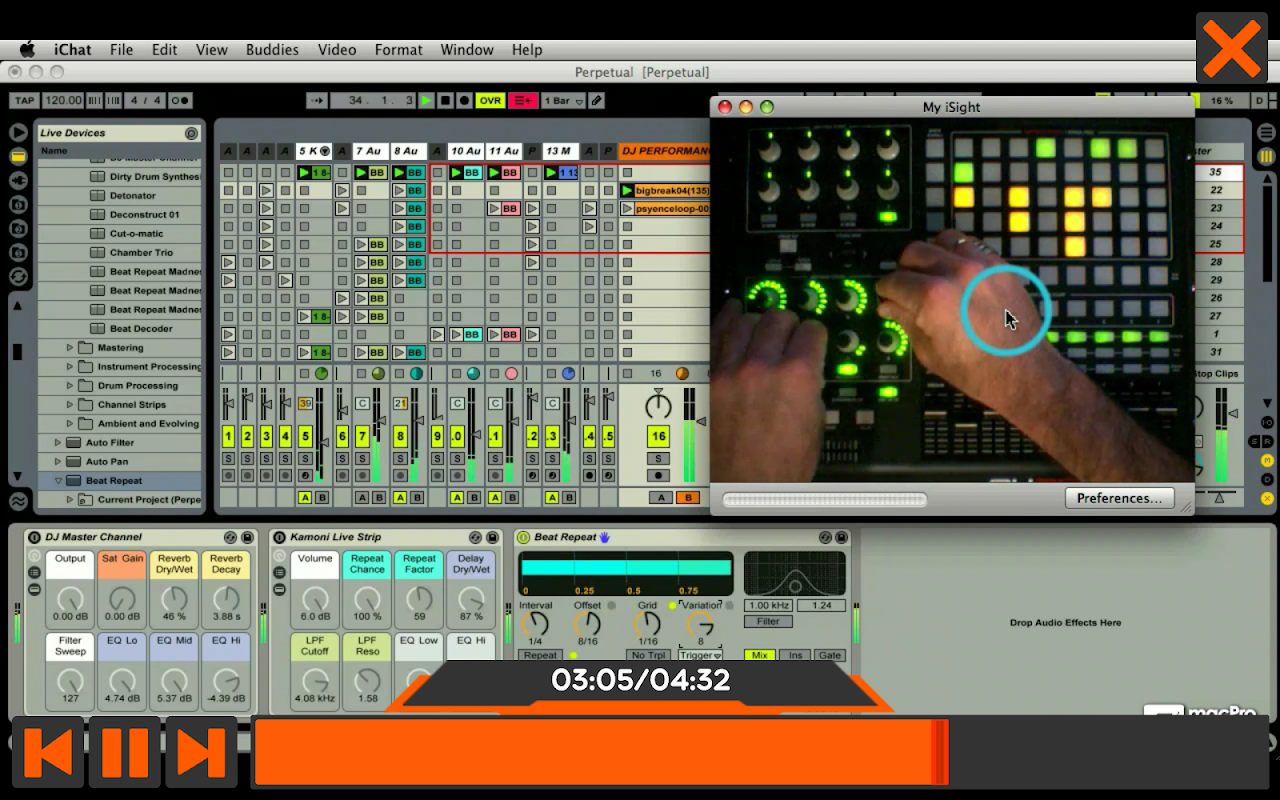Open the Window menu
The image size is (1280, 800).
pos(467,49)
